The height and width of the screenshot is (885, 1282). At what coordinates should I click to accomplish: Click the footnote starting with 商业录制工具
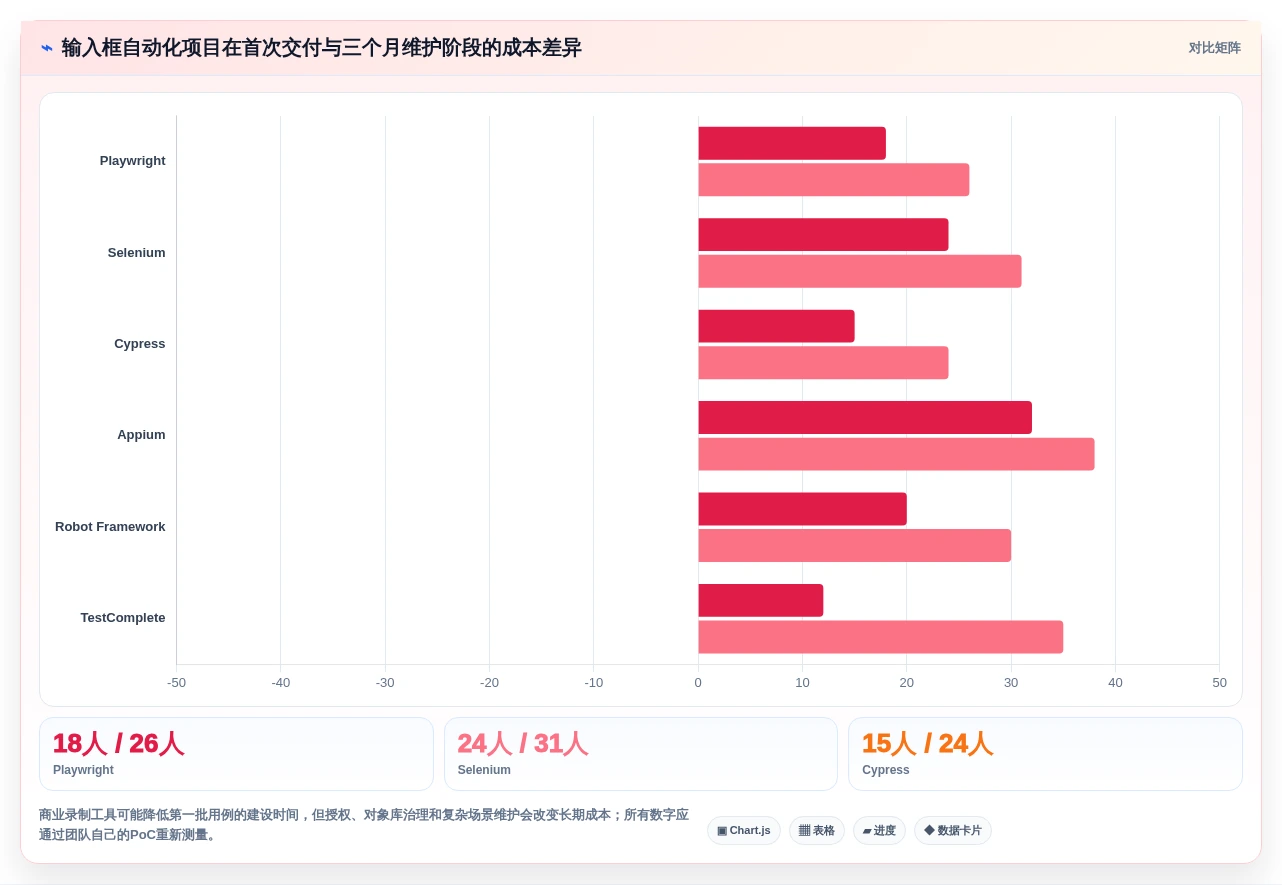tap(364, 825)
